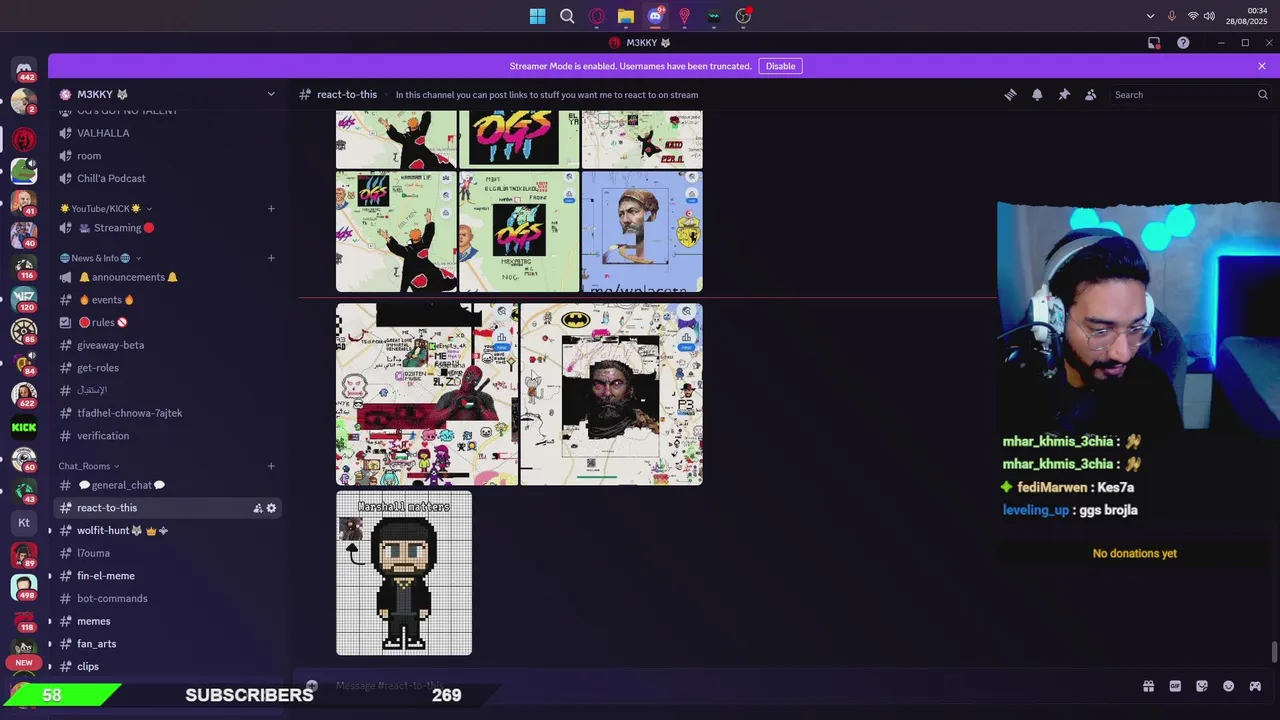Disable Streamer Mode

point(780,66)
